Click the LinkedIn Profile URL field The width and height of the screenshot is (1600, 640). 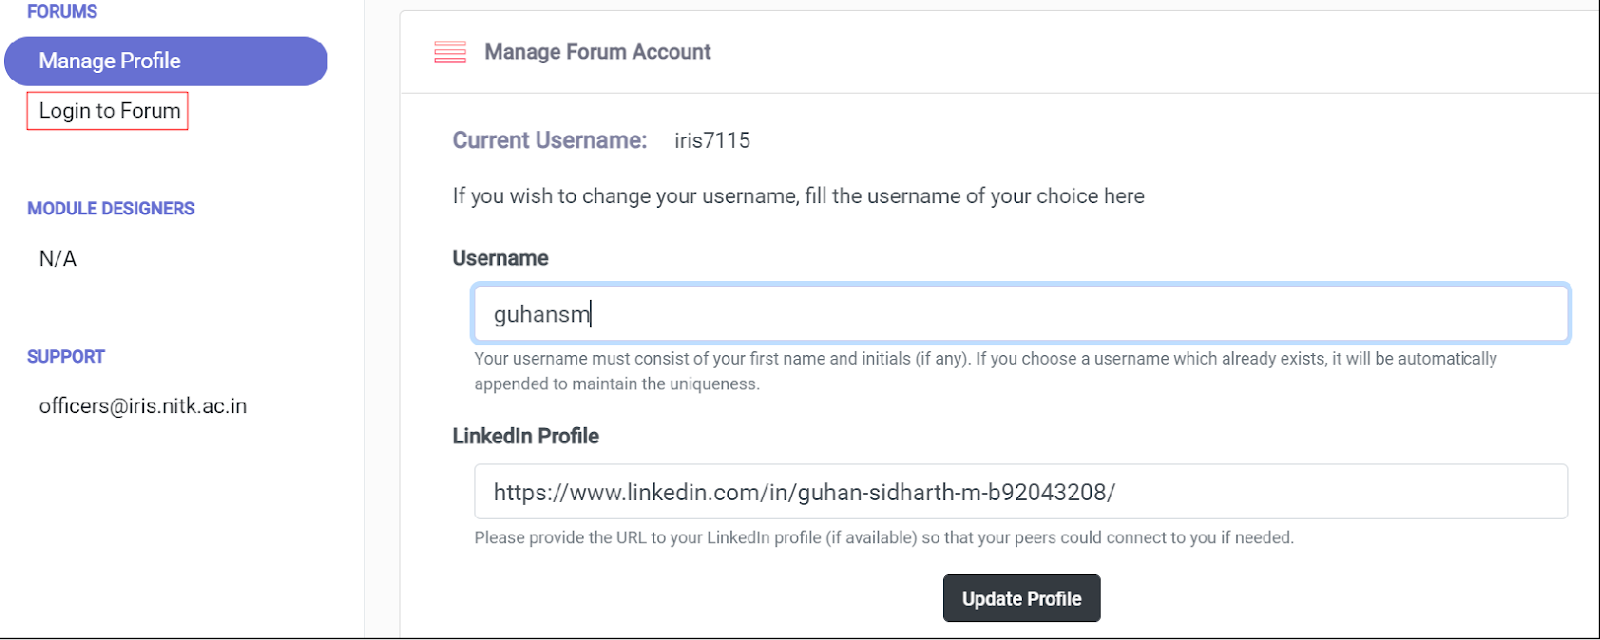tap(1020, 492)
